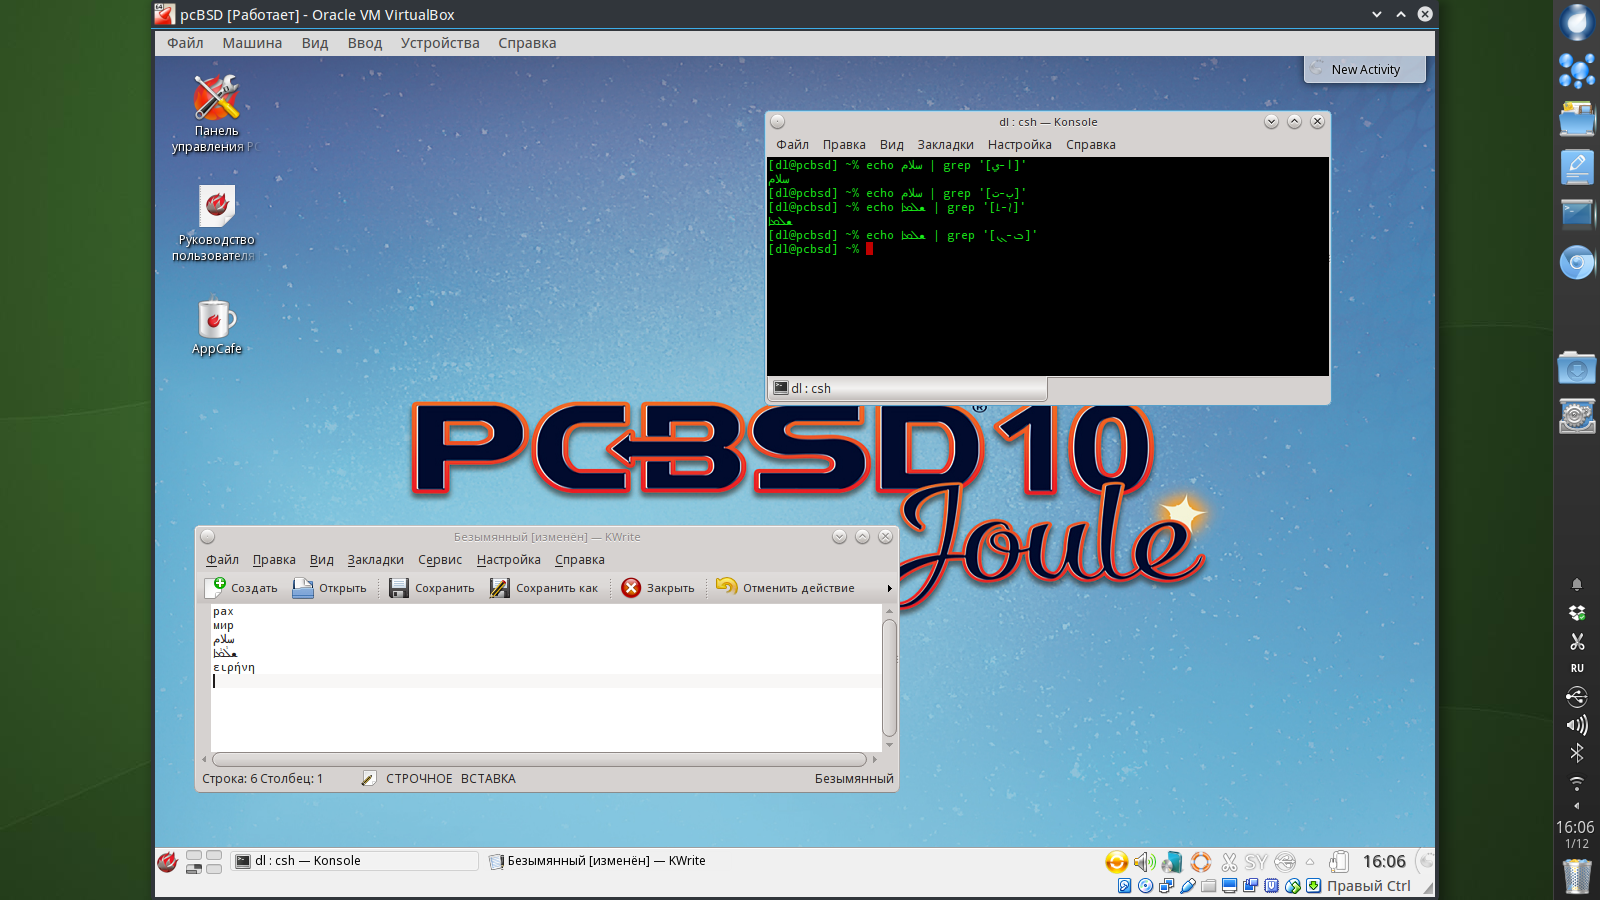
Task: Open host system settings gear icon
Action: (1577, 416)
